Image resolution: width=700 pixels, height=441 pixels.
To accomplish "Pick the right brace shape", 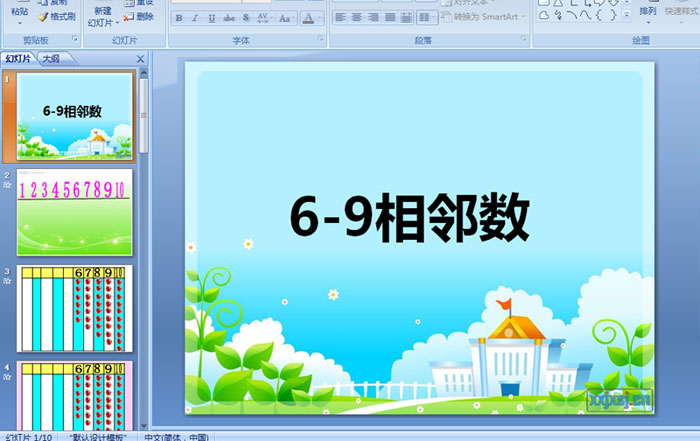I will pos(613,15).
